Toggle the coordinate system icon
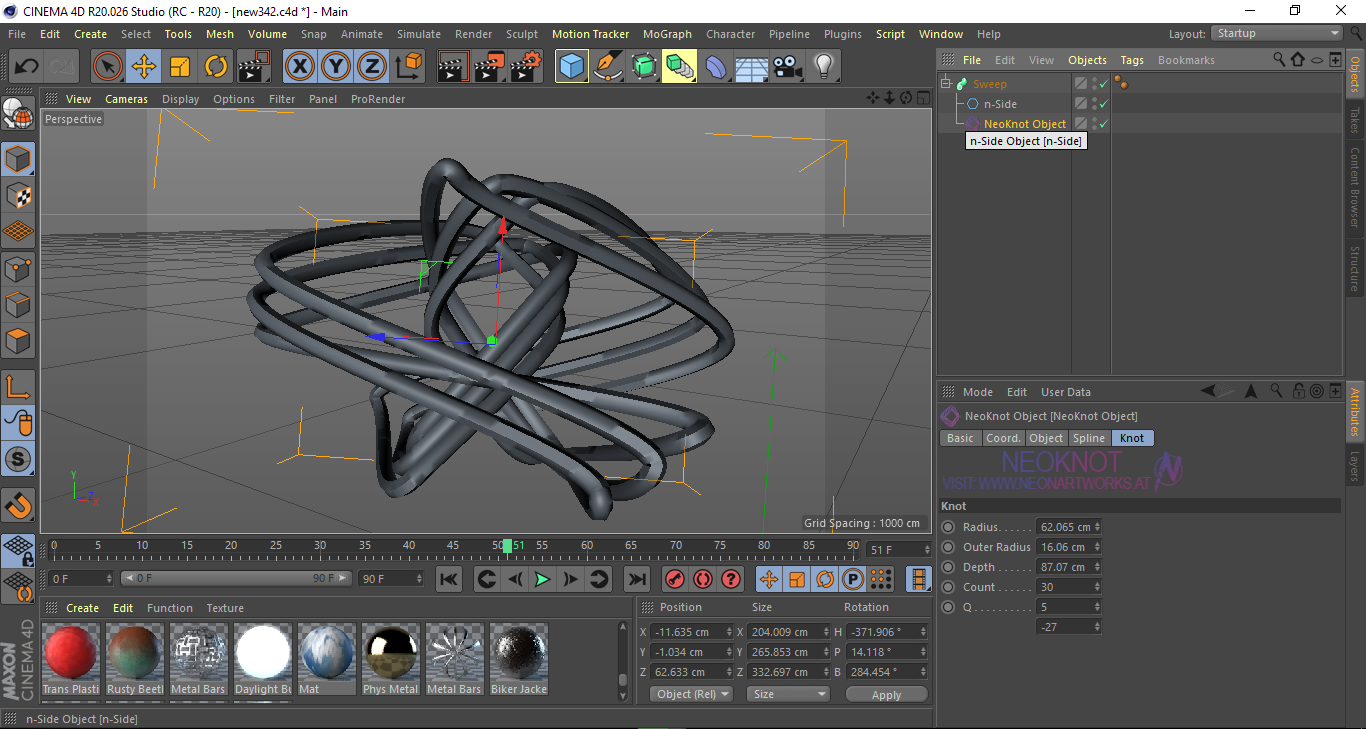The image size is (1366, 729). [408, 67]
